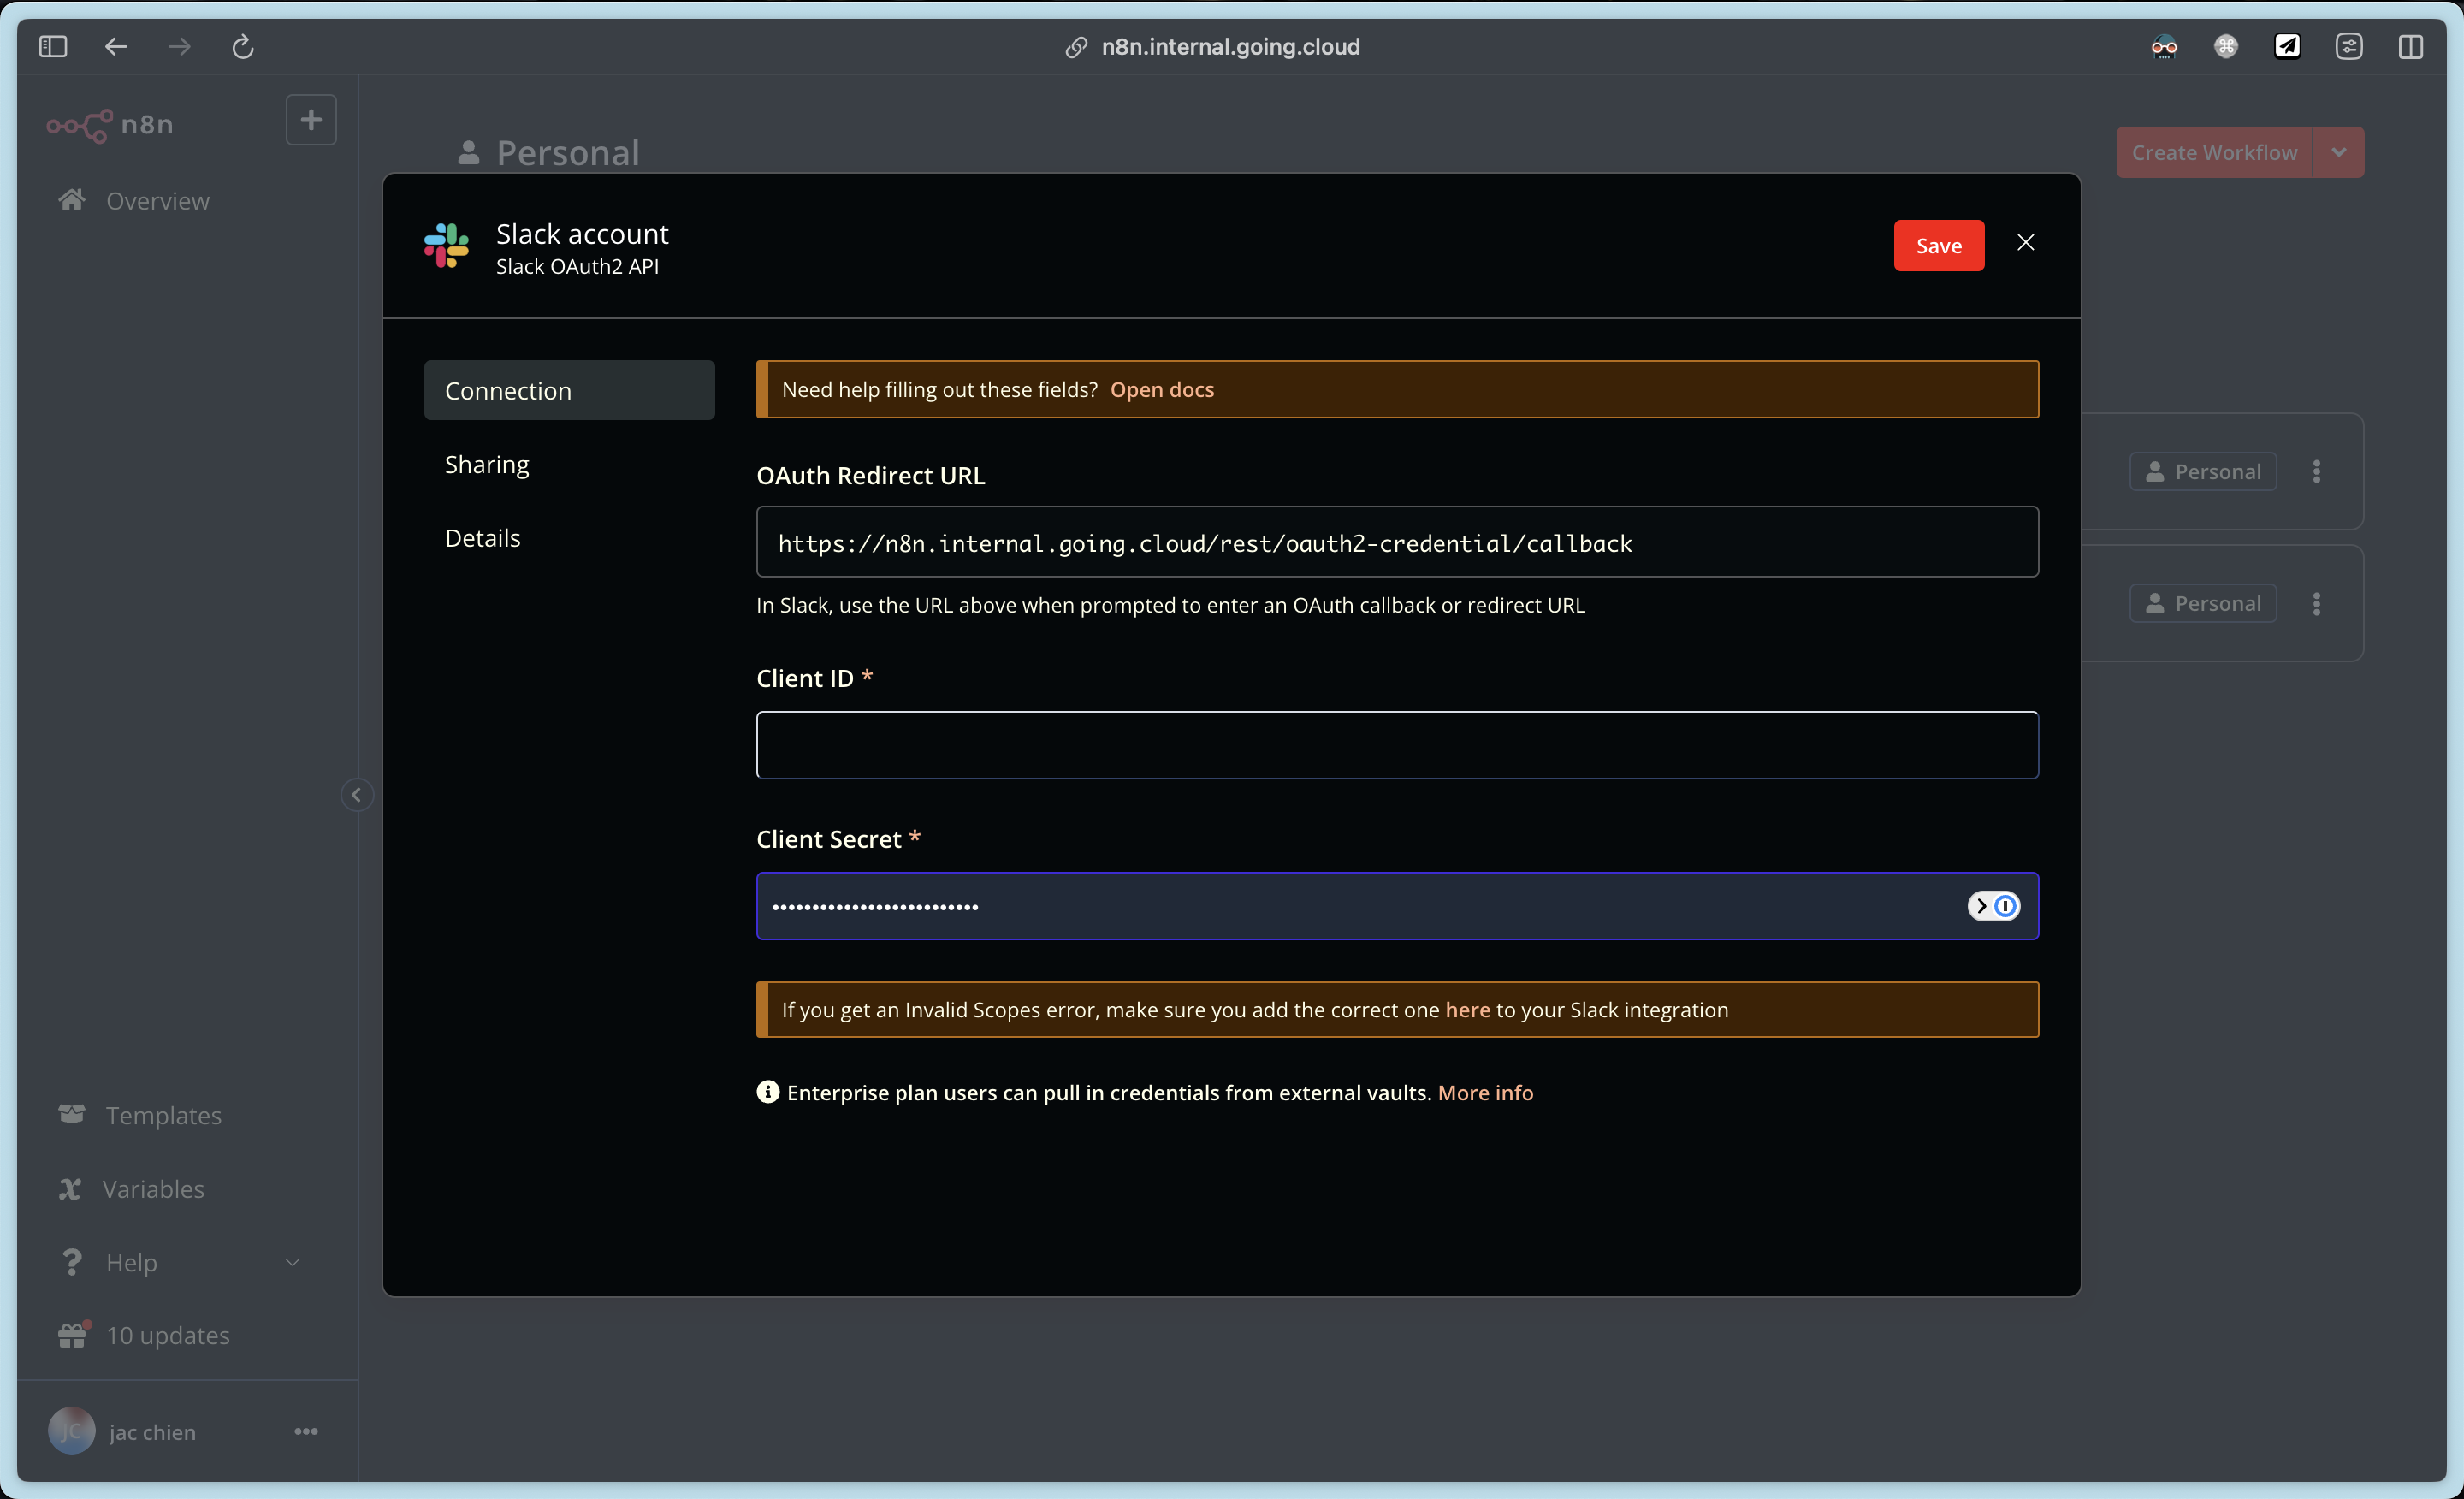
Task: Click the jac chien avatar
Action: click(x=72, y=1432)
